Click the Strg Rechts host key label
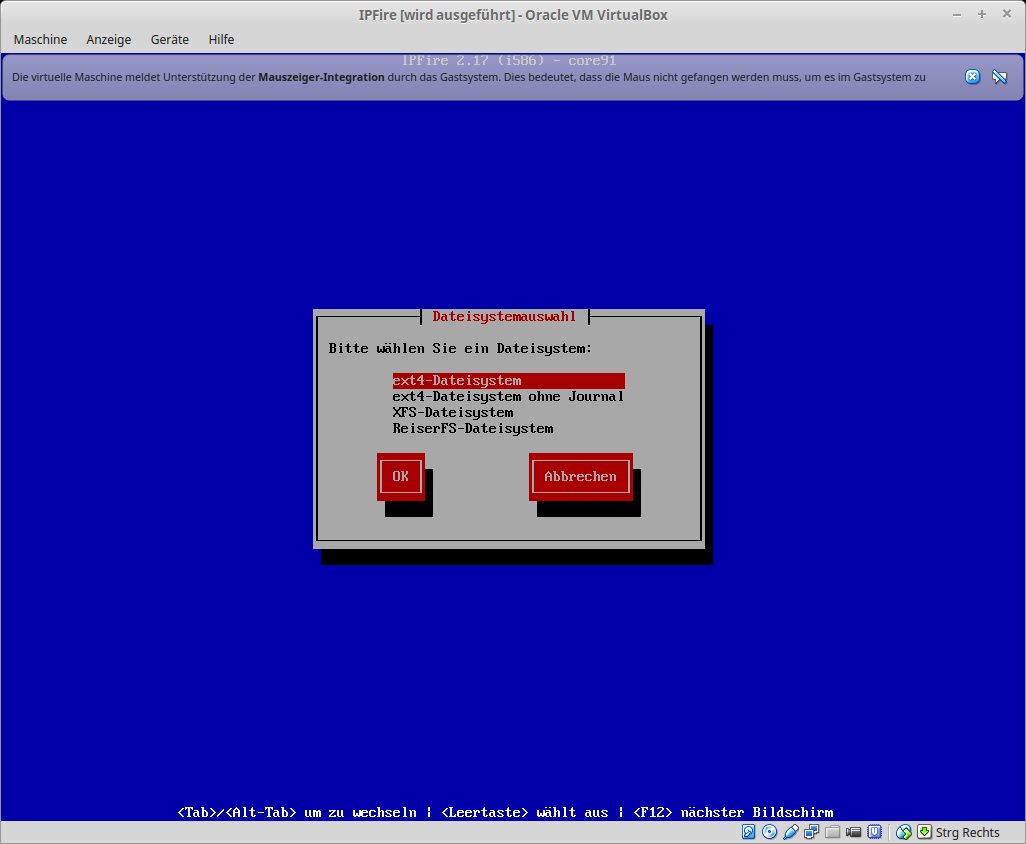1026x844 pixels. pos(967,832)
